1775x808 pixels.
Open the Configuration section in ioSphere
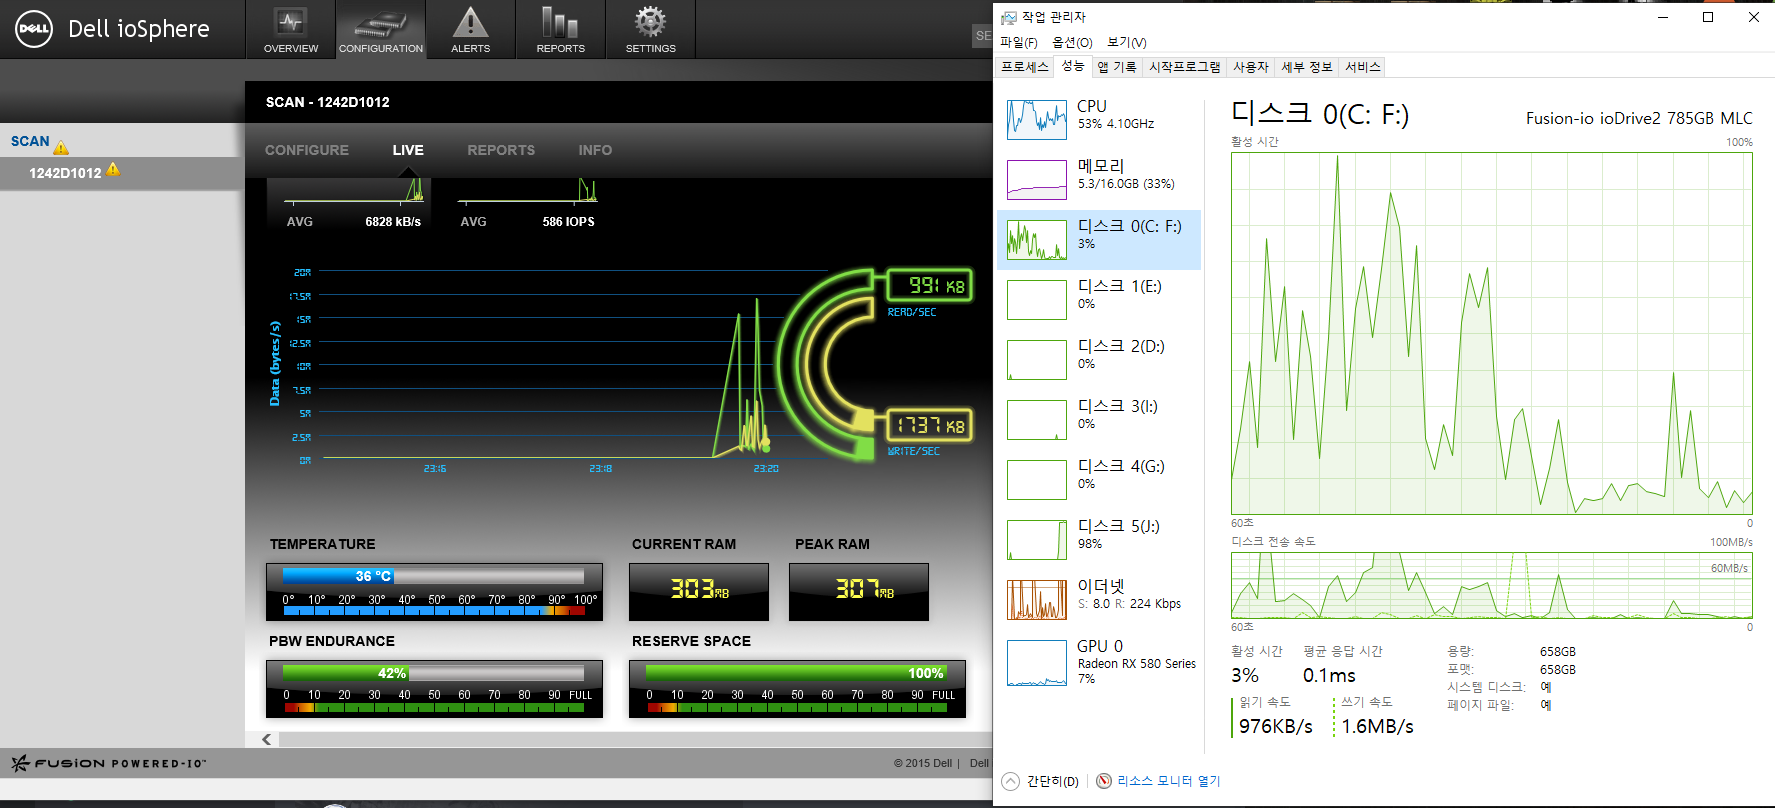pos(381,29)
